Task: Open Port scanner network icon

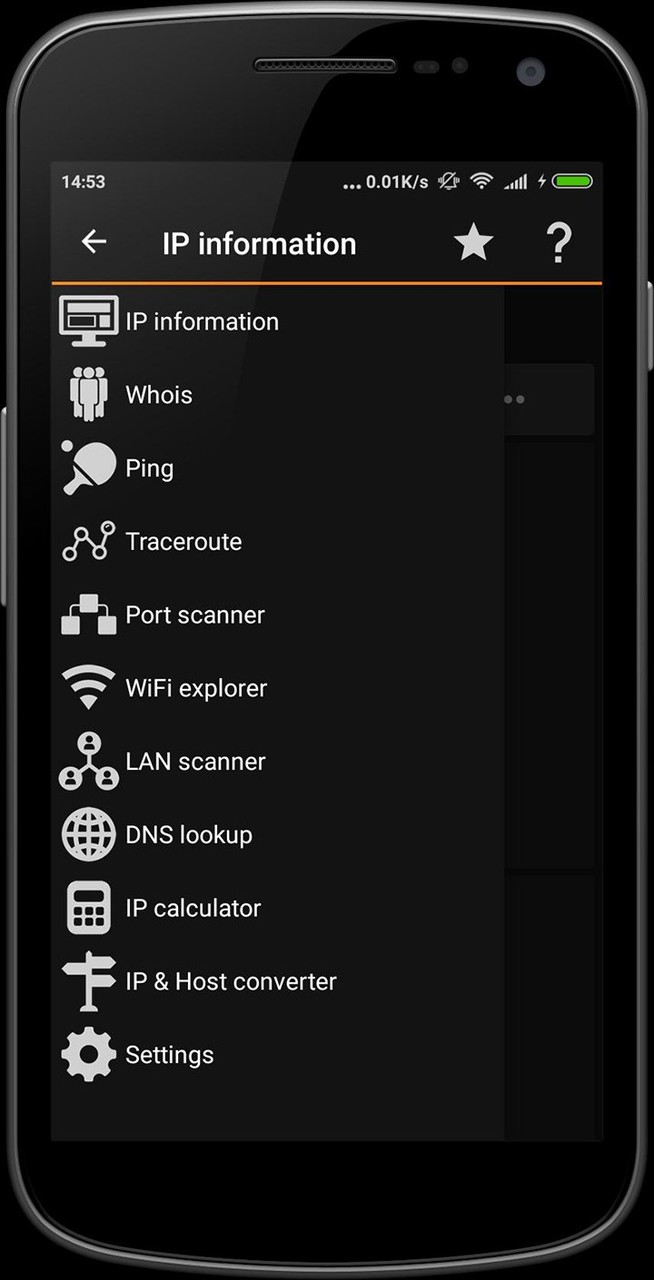Action: coord(89,614)
